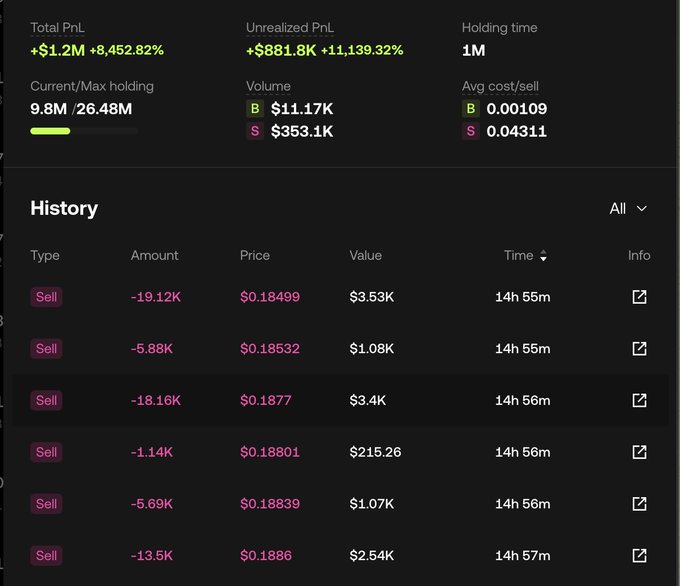Click the Avg cost/sell label
Screen dimensions: 680x586
tap(500, 86)
